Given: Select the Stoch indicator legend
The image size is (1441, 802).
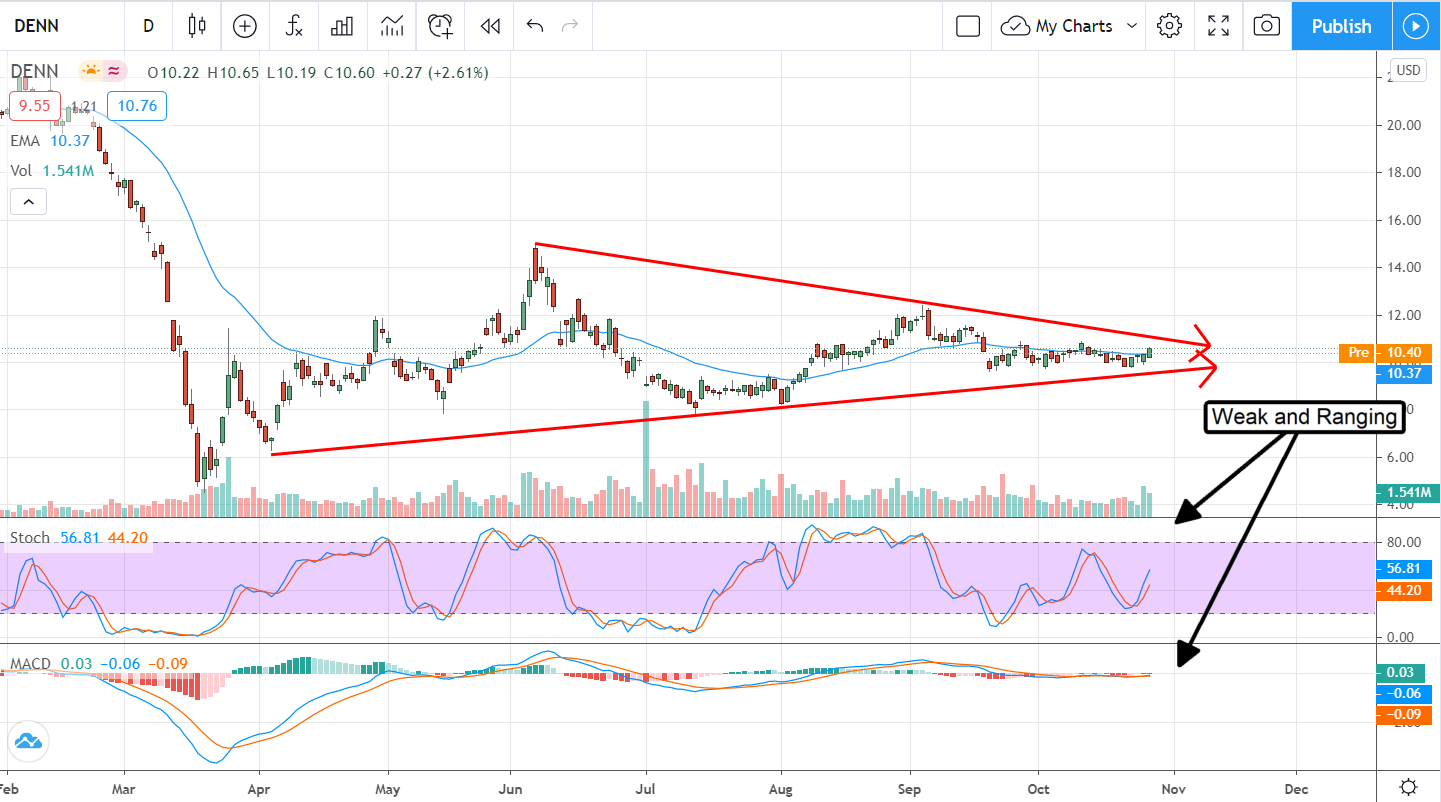Looking at the screenshot, I should coord(79,538).
